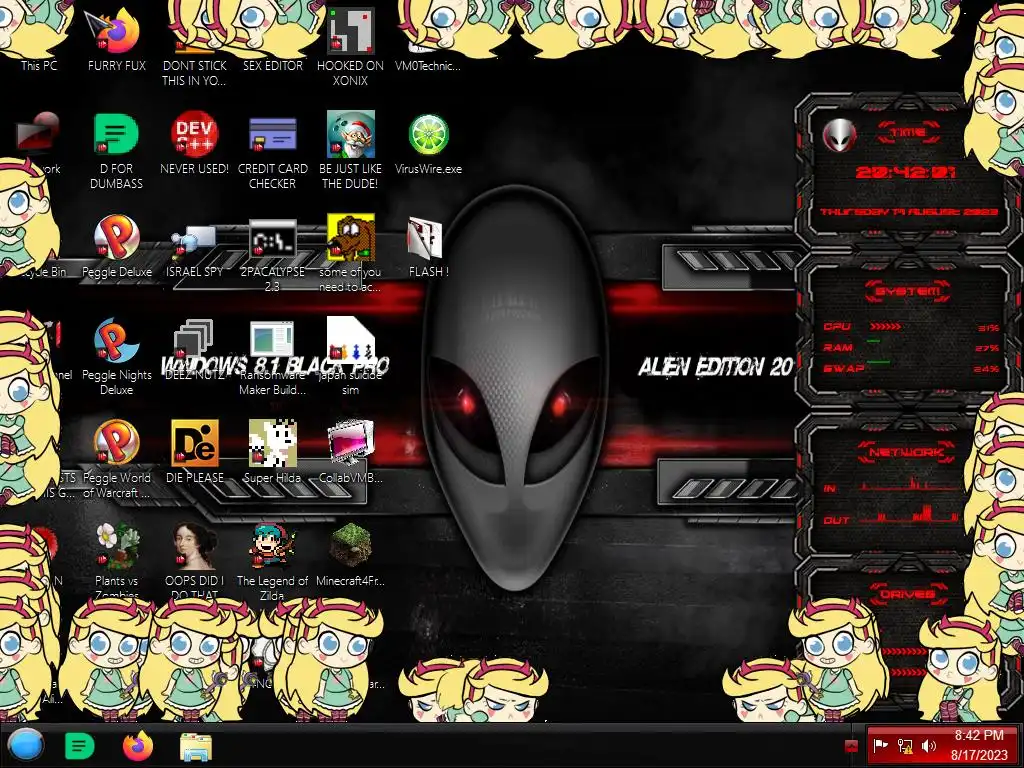Select the OOPS DID I DO THAT portrait icon

point(195,547)
